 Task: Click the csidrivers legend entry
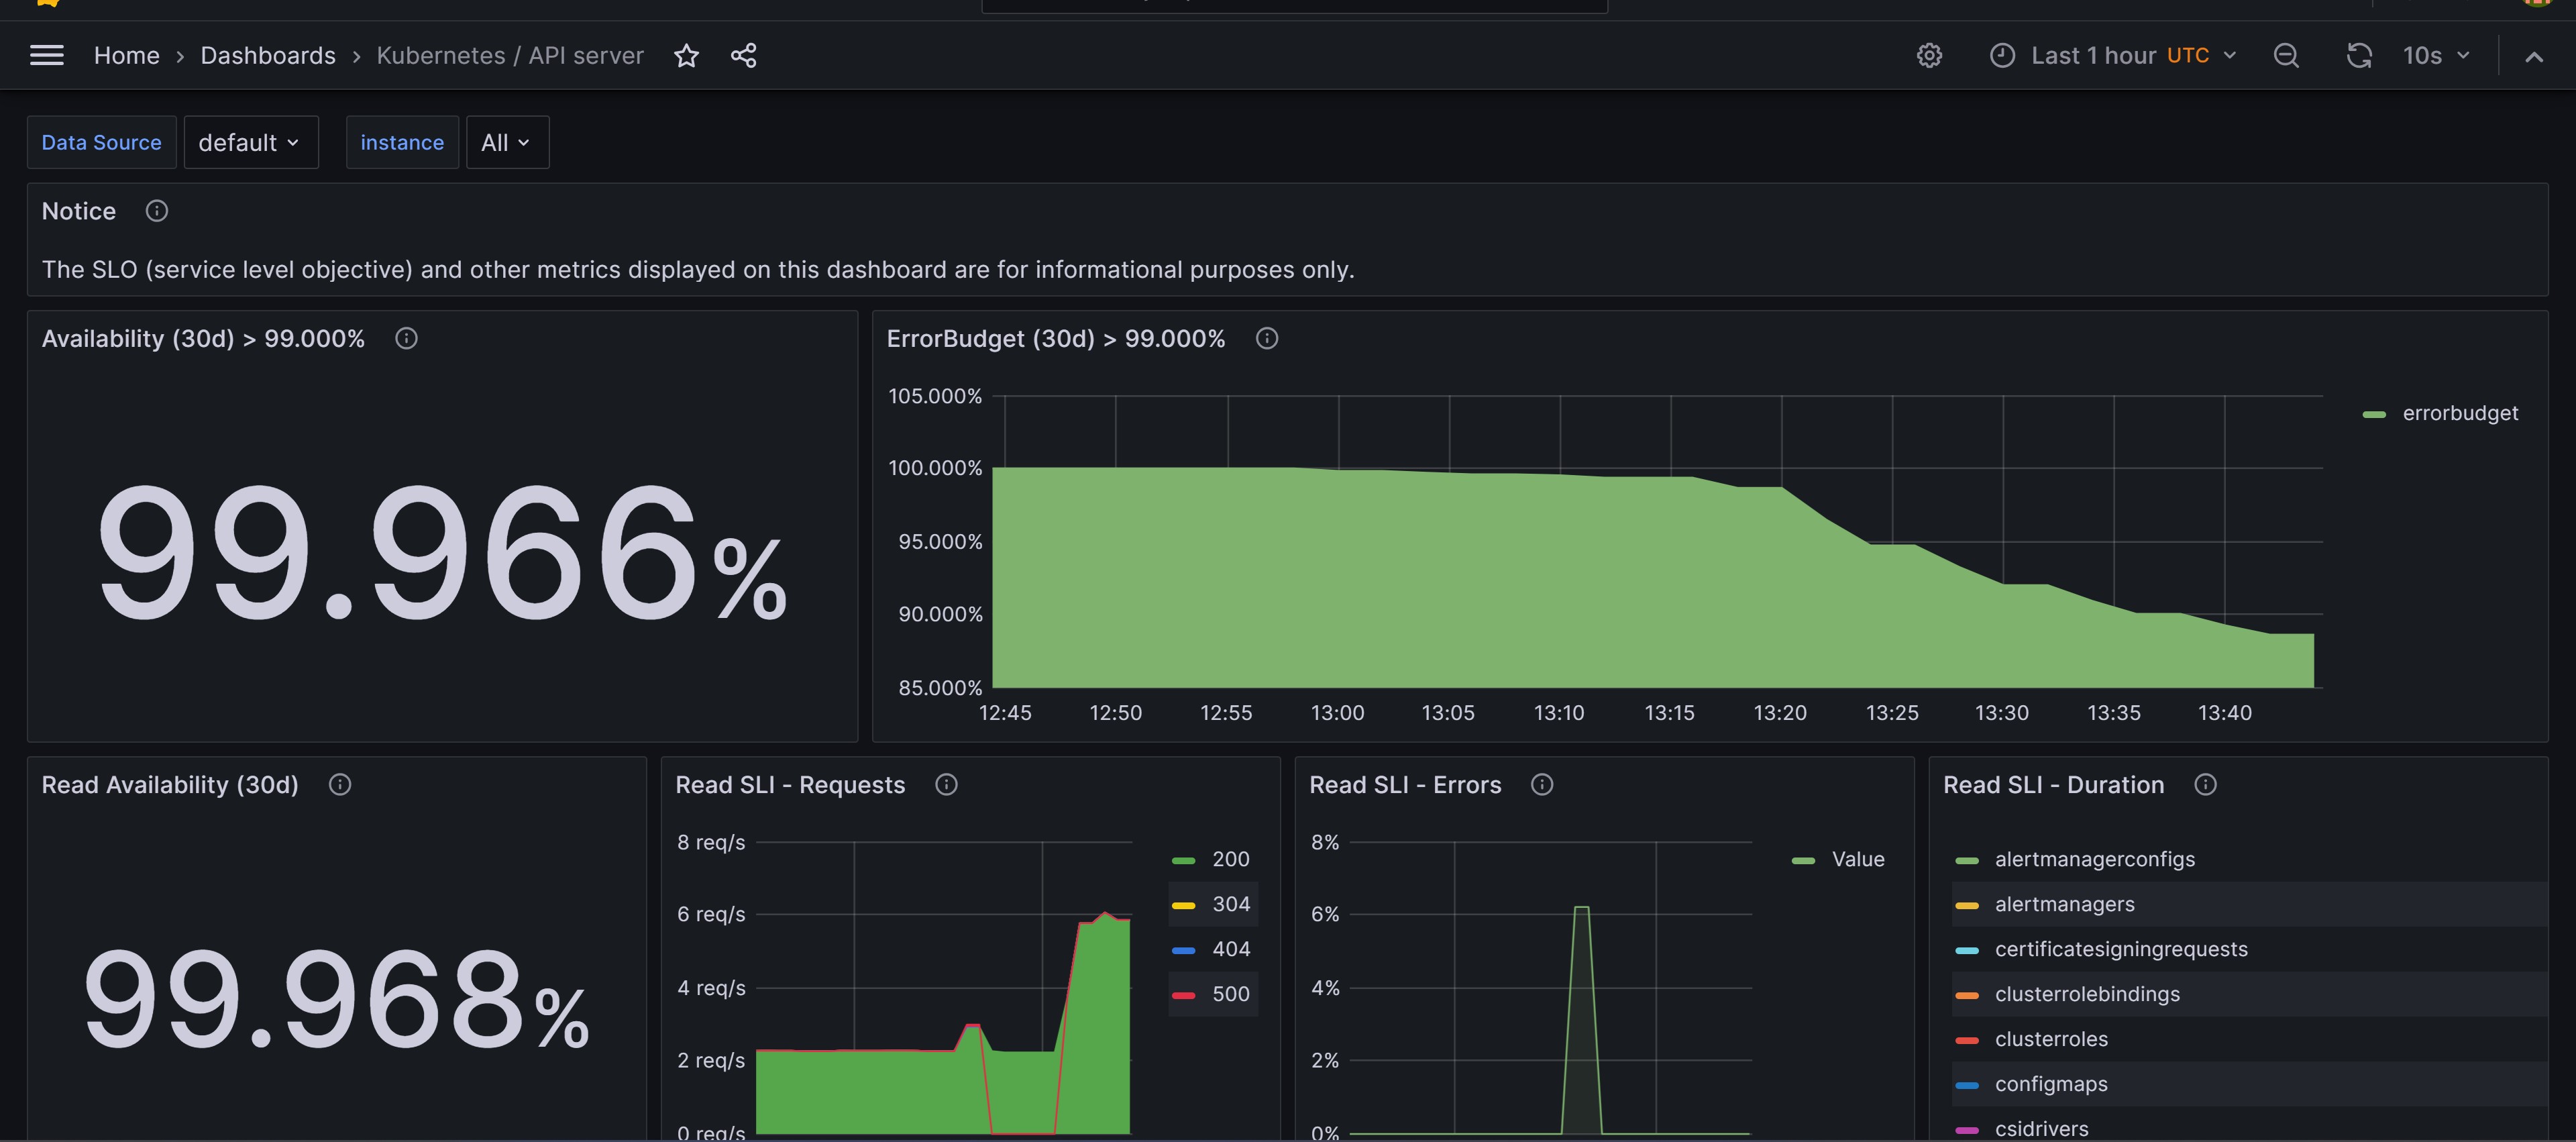tap(2041, 1128)
